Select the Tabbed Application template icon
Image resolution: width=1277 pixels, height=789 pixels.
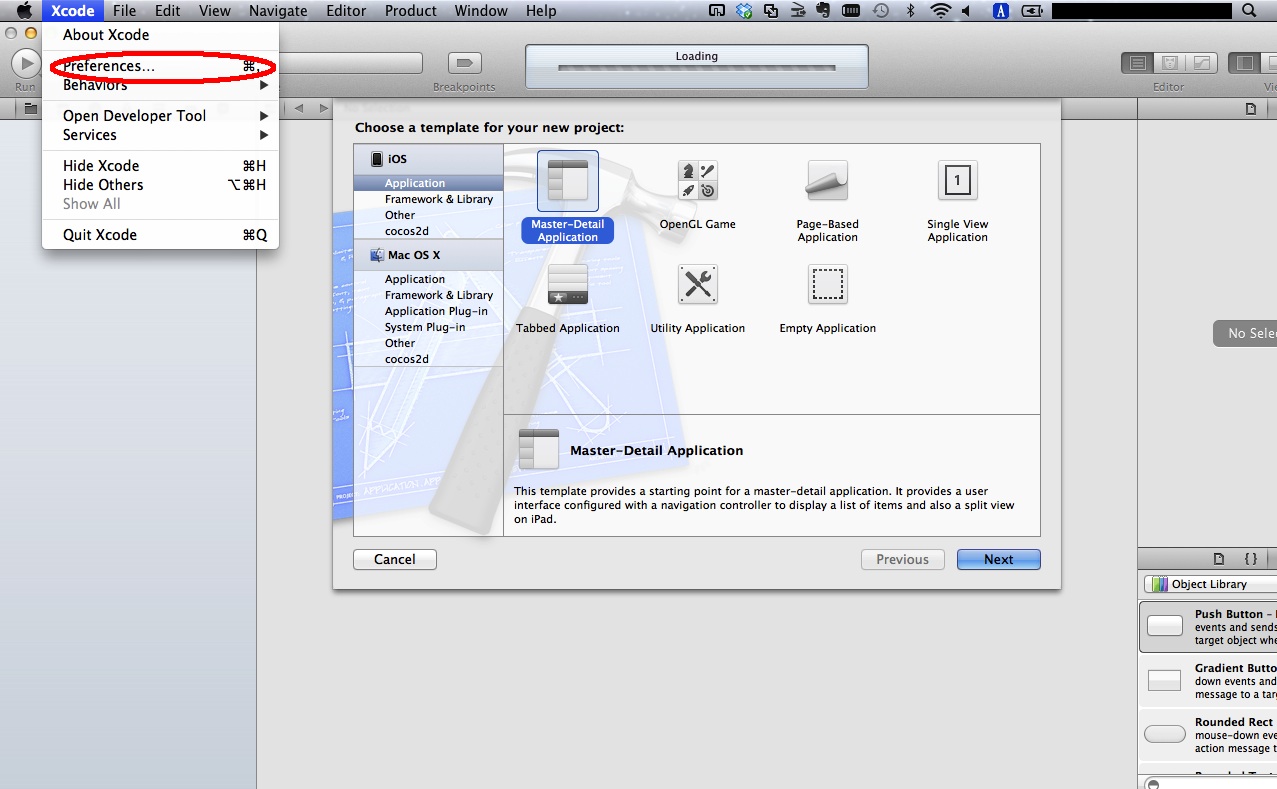coord(567,285)
